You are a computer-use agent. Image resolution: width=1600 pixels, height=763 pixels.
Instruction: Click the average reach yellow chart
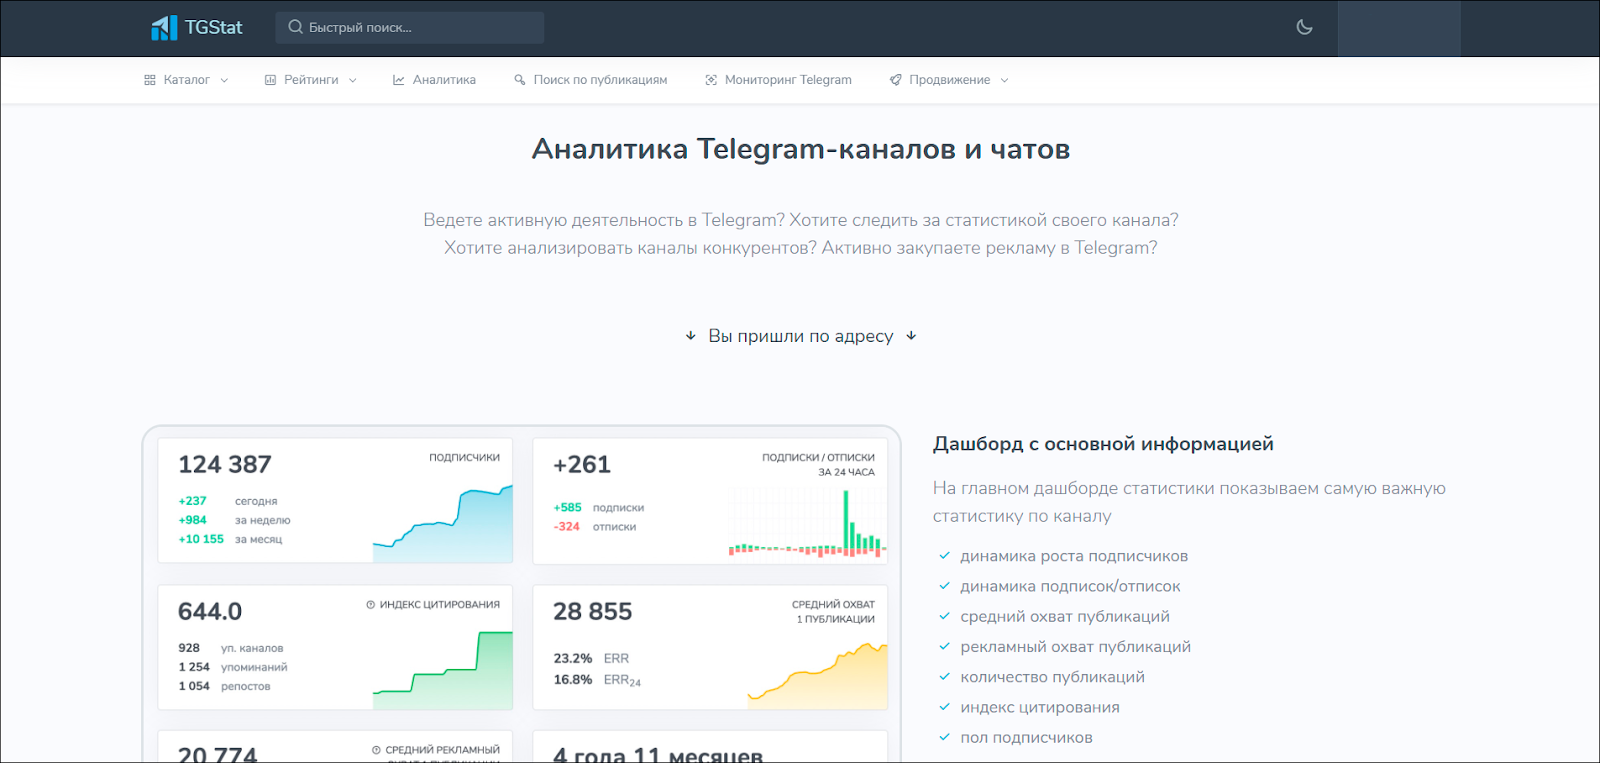pos(817,677)
